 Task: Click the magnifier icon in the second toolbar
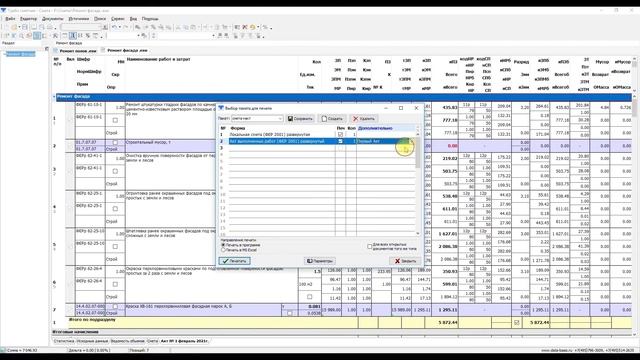pyautogui.click(x=21, y=36)
